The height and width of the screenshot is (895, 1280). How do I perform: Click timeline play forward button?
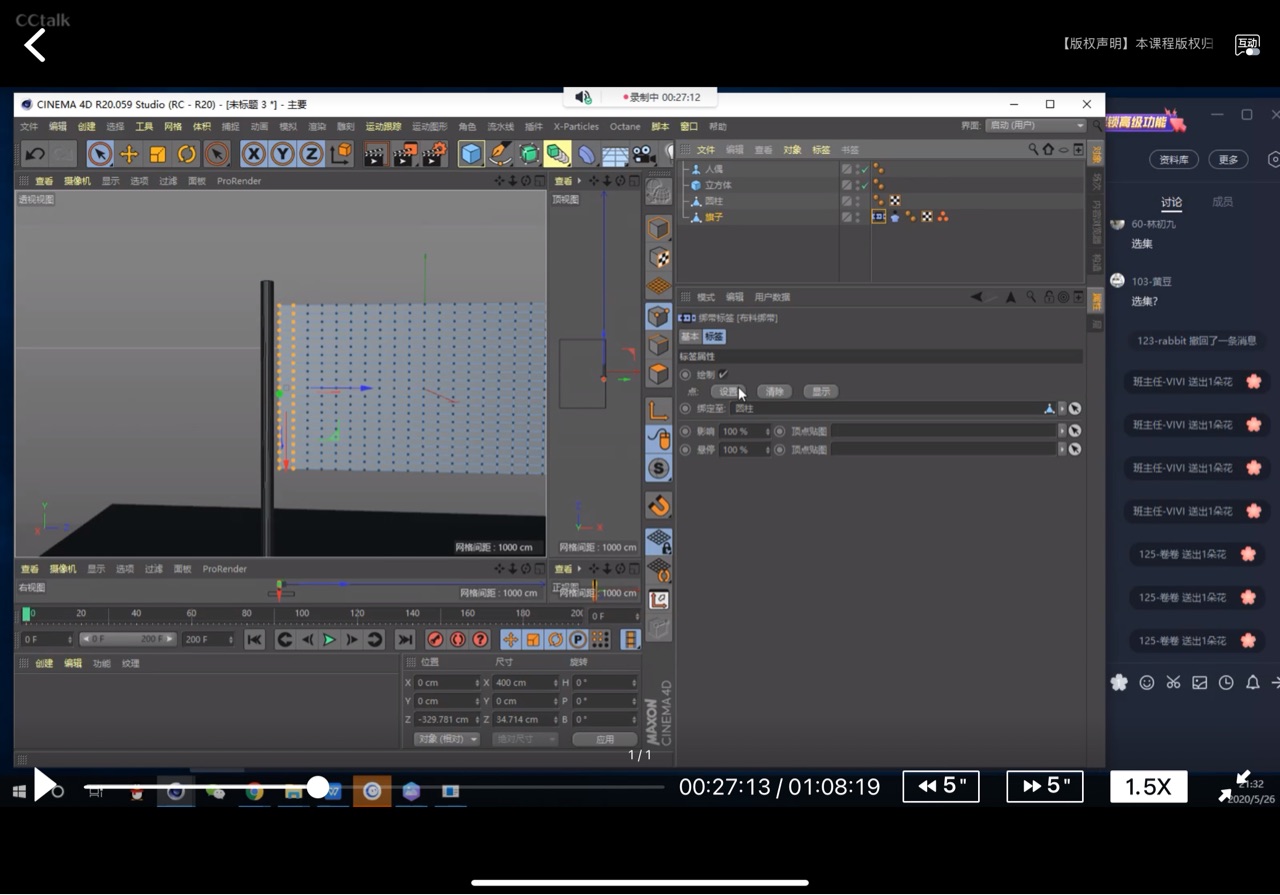[329, 640]
